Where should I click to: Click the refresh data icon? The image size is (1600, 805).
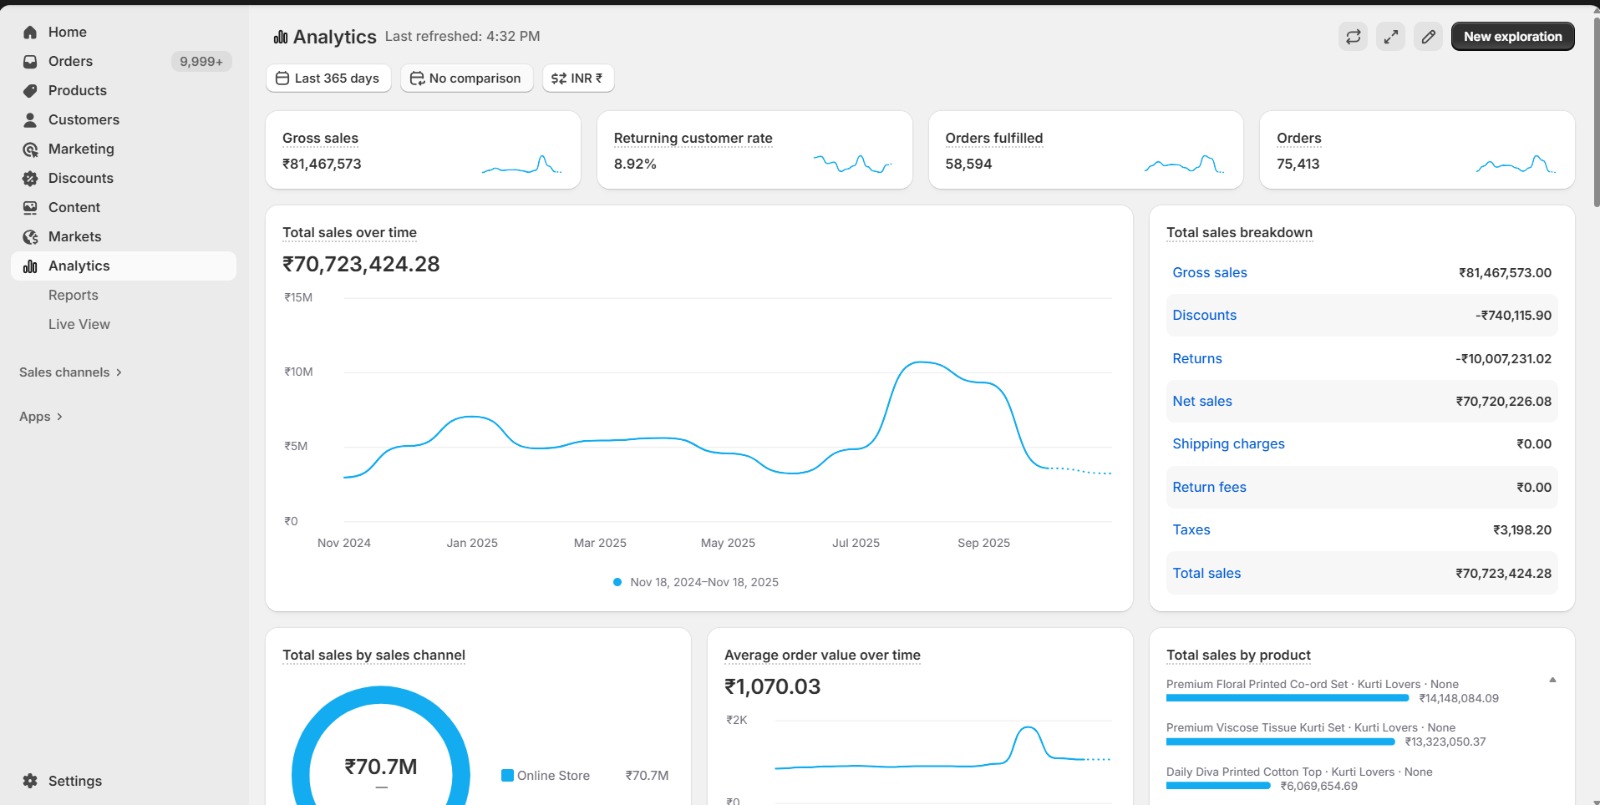[x=1353, y=37]
